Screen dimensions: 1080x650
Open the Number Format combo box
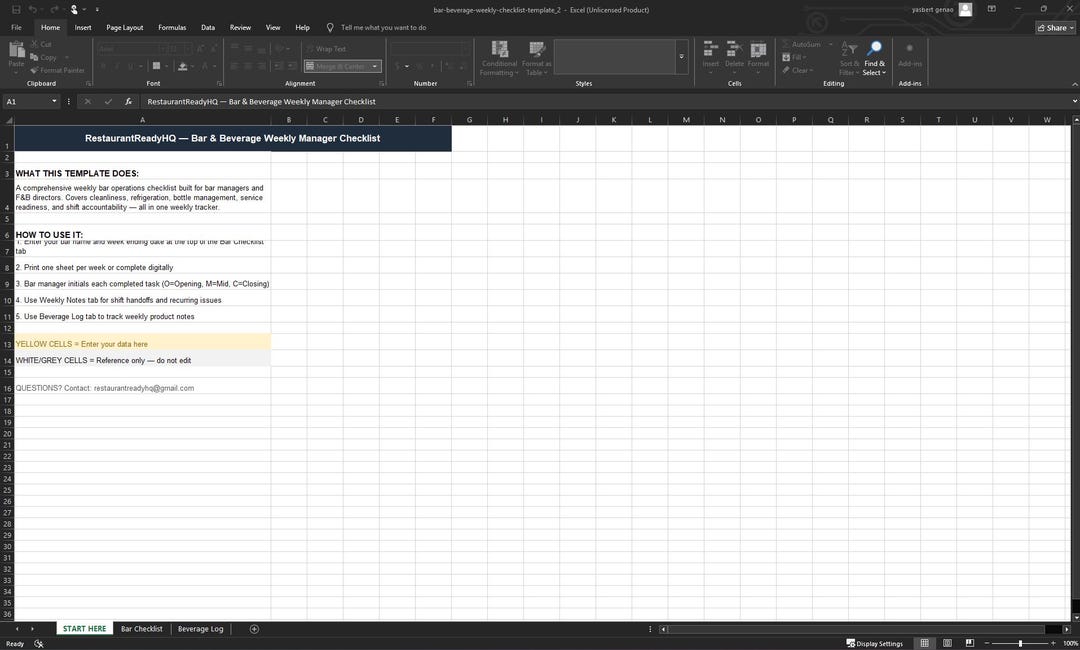tap(429, 49)
